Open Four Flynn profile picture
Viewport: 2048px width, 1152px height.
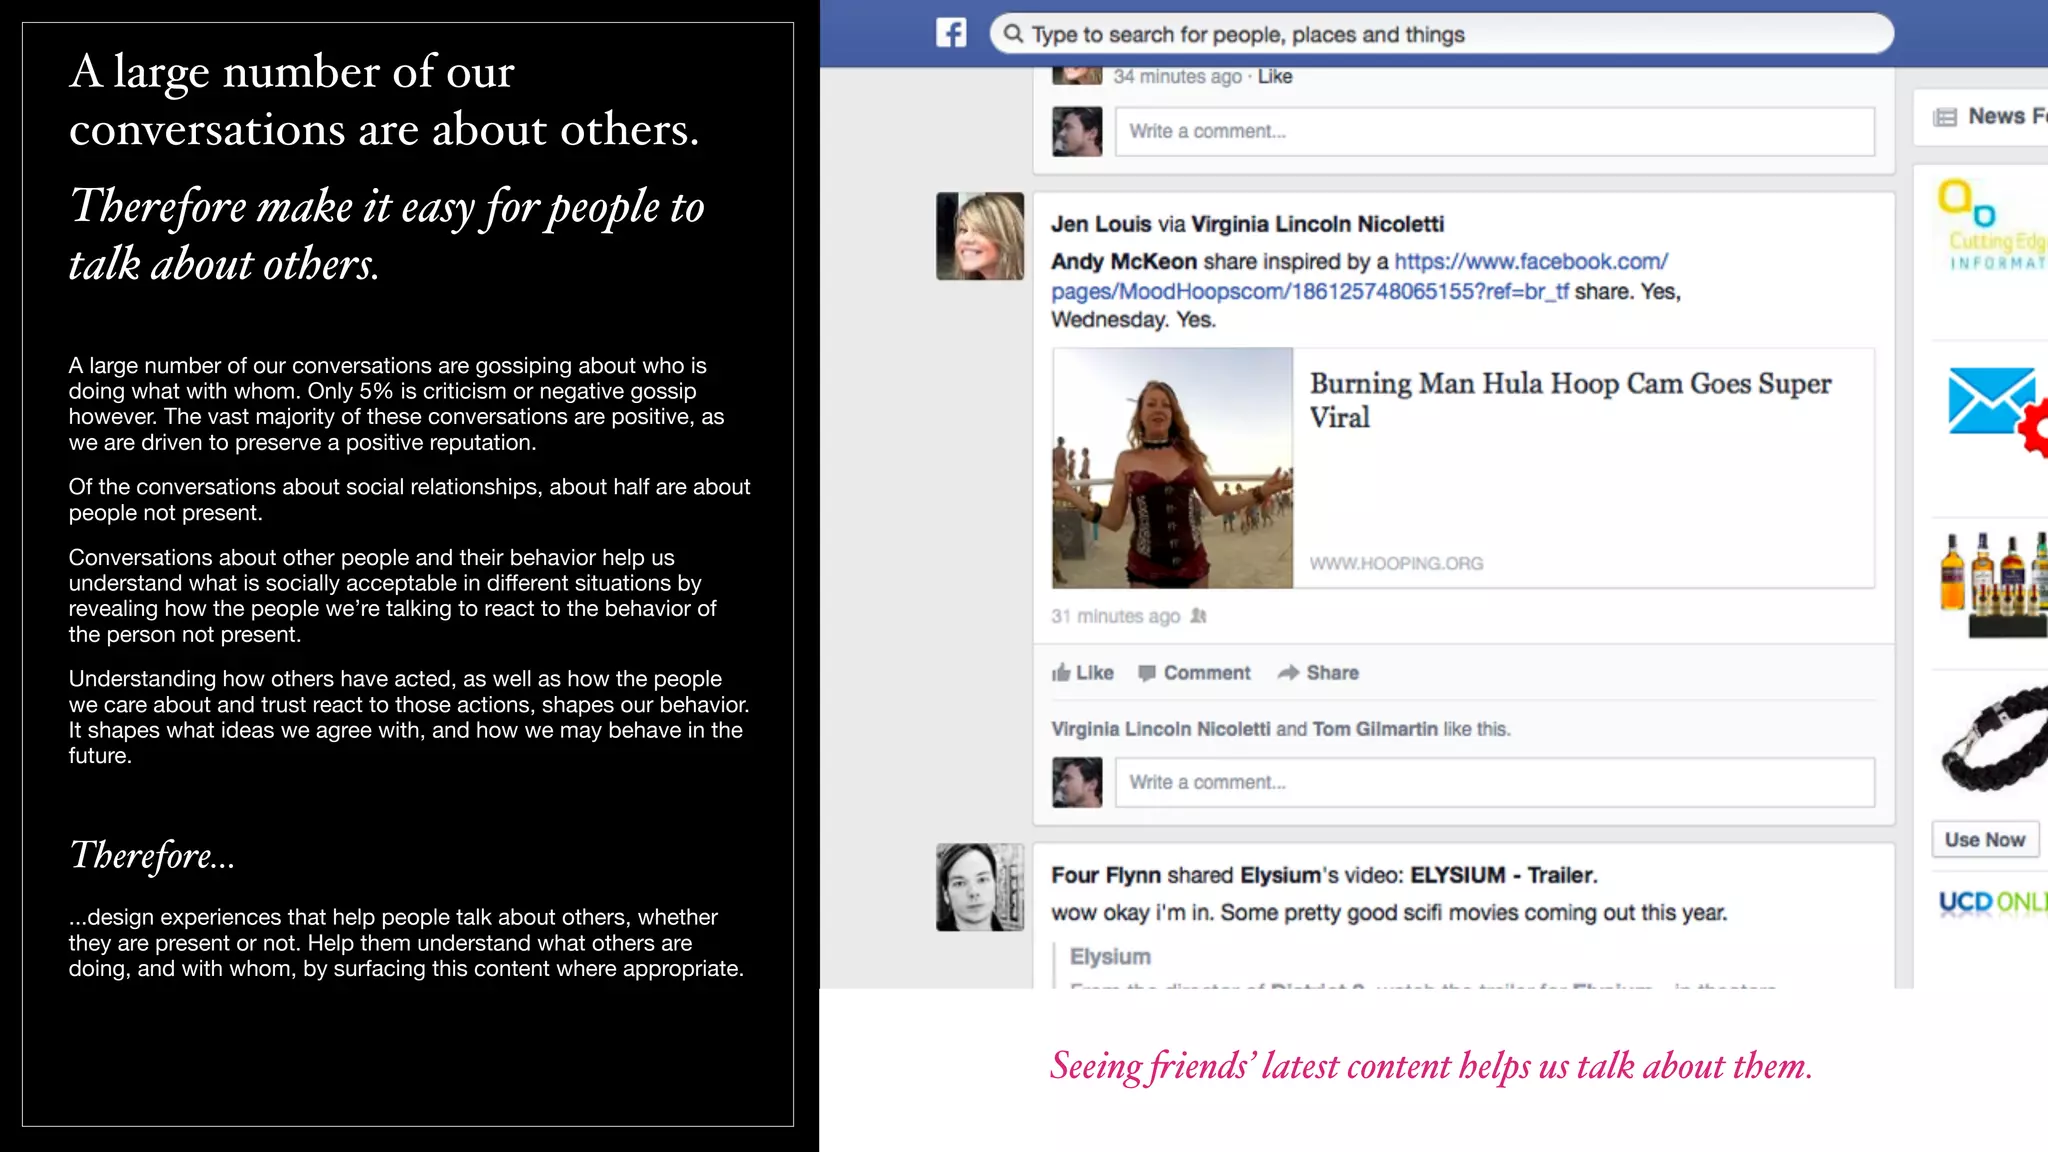(979, 887)
